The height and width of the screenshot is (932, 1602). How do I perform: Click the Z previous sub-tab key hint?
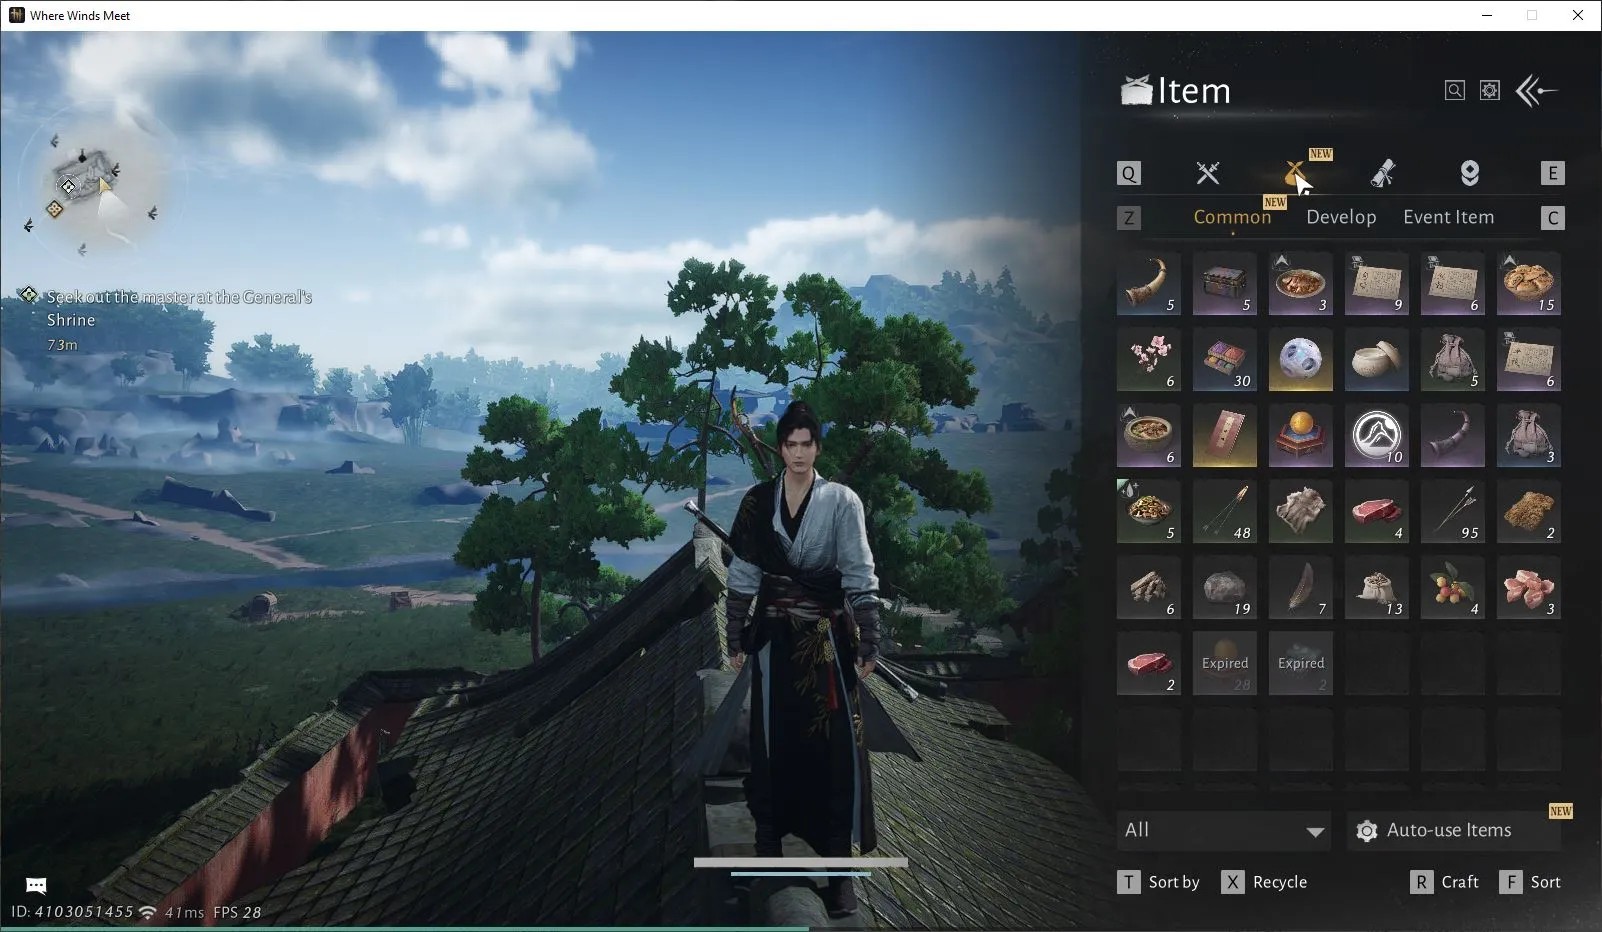coord(1129,218)
